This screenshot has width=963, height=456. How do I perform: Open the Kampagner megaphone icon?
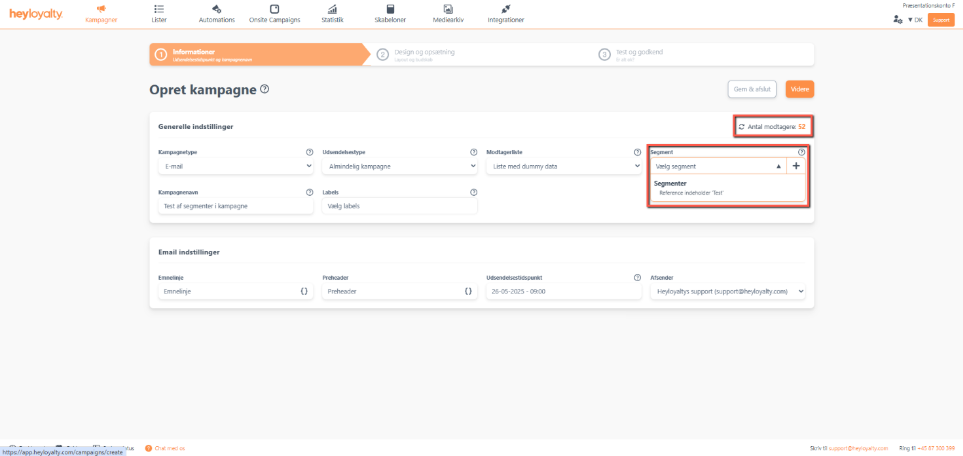click(x=101, y=9)
